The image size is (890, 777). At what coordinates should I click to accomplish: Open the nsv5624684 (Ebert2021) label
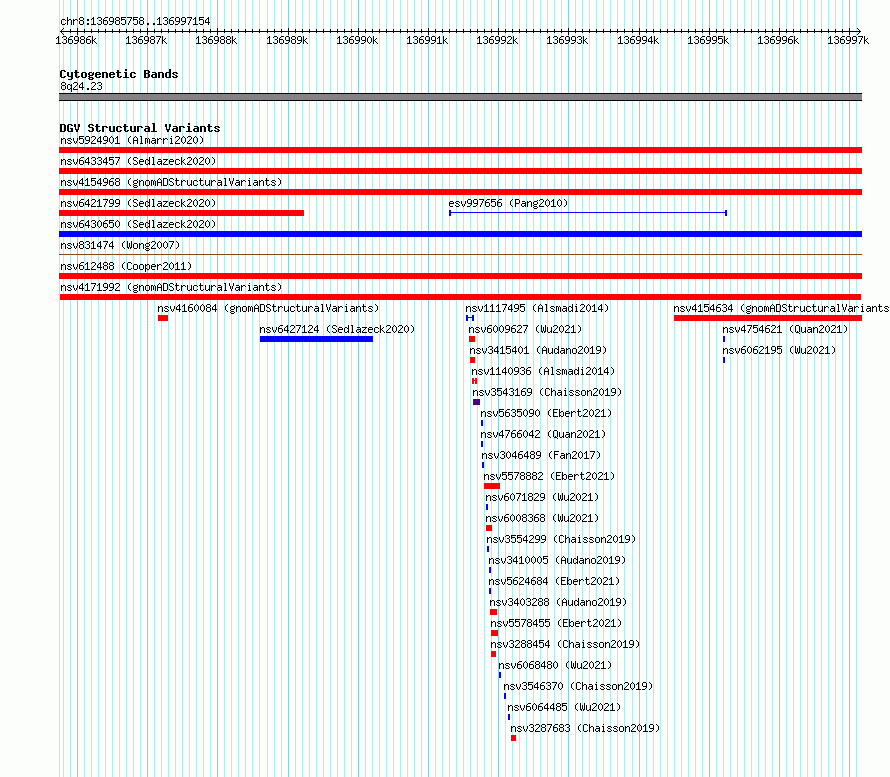tap(554, 581)
